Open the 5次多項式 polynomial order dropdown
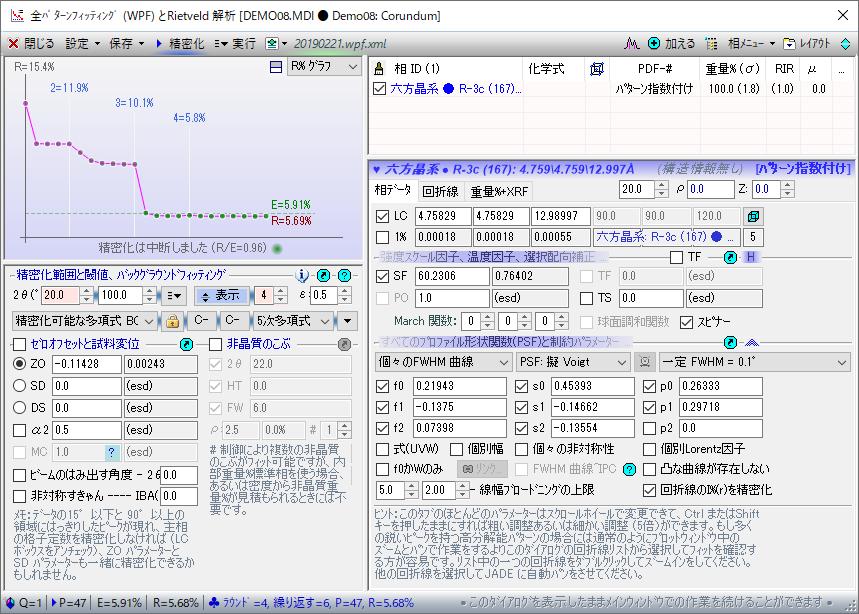Image resolution: width=859 pixels, height=614 pixels. (x=293, y=321)
